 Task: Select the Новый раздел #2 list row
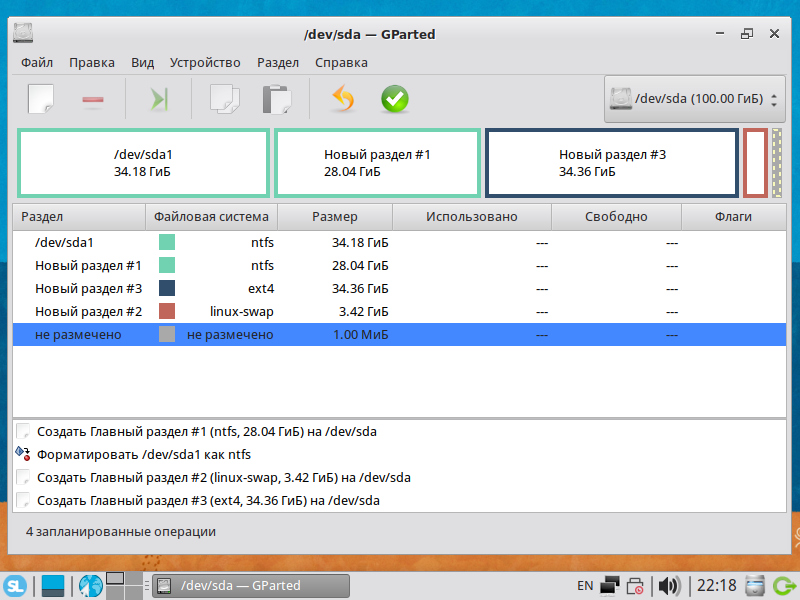click(399, 311)
